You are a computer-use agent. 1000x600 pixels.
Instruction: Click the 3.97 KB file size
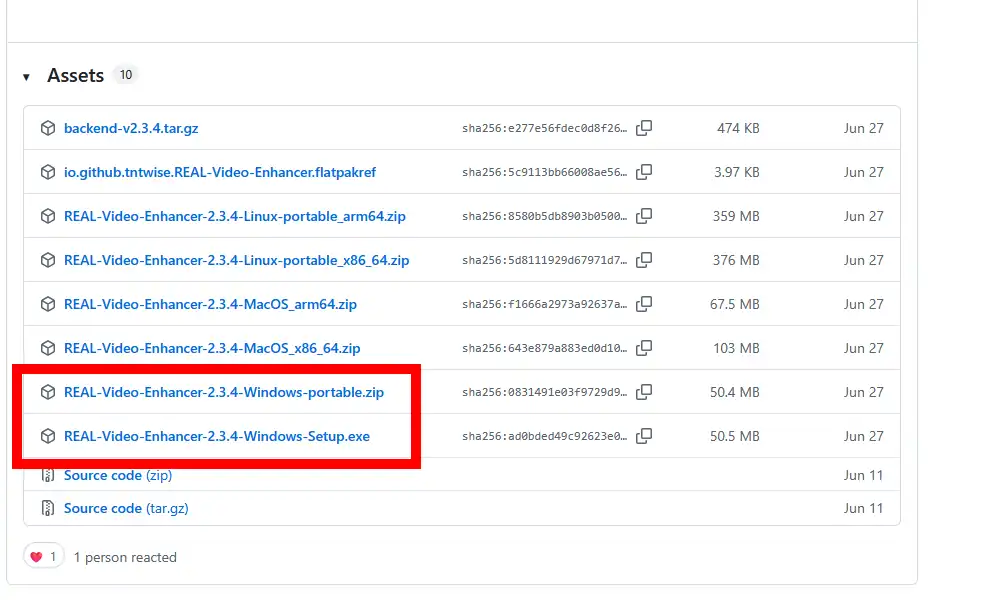pos(737,172)
